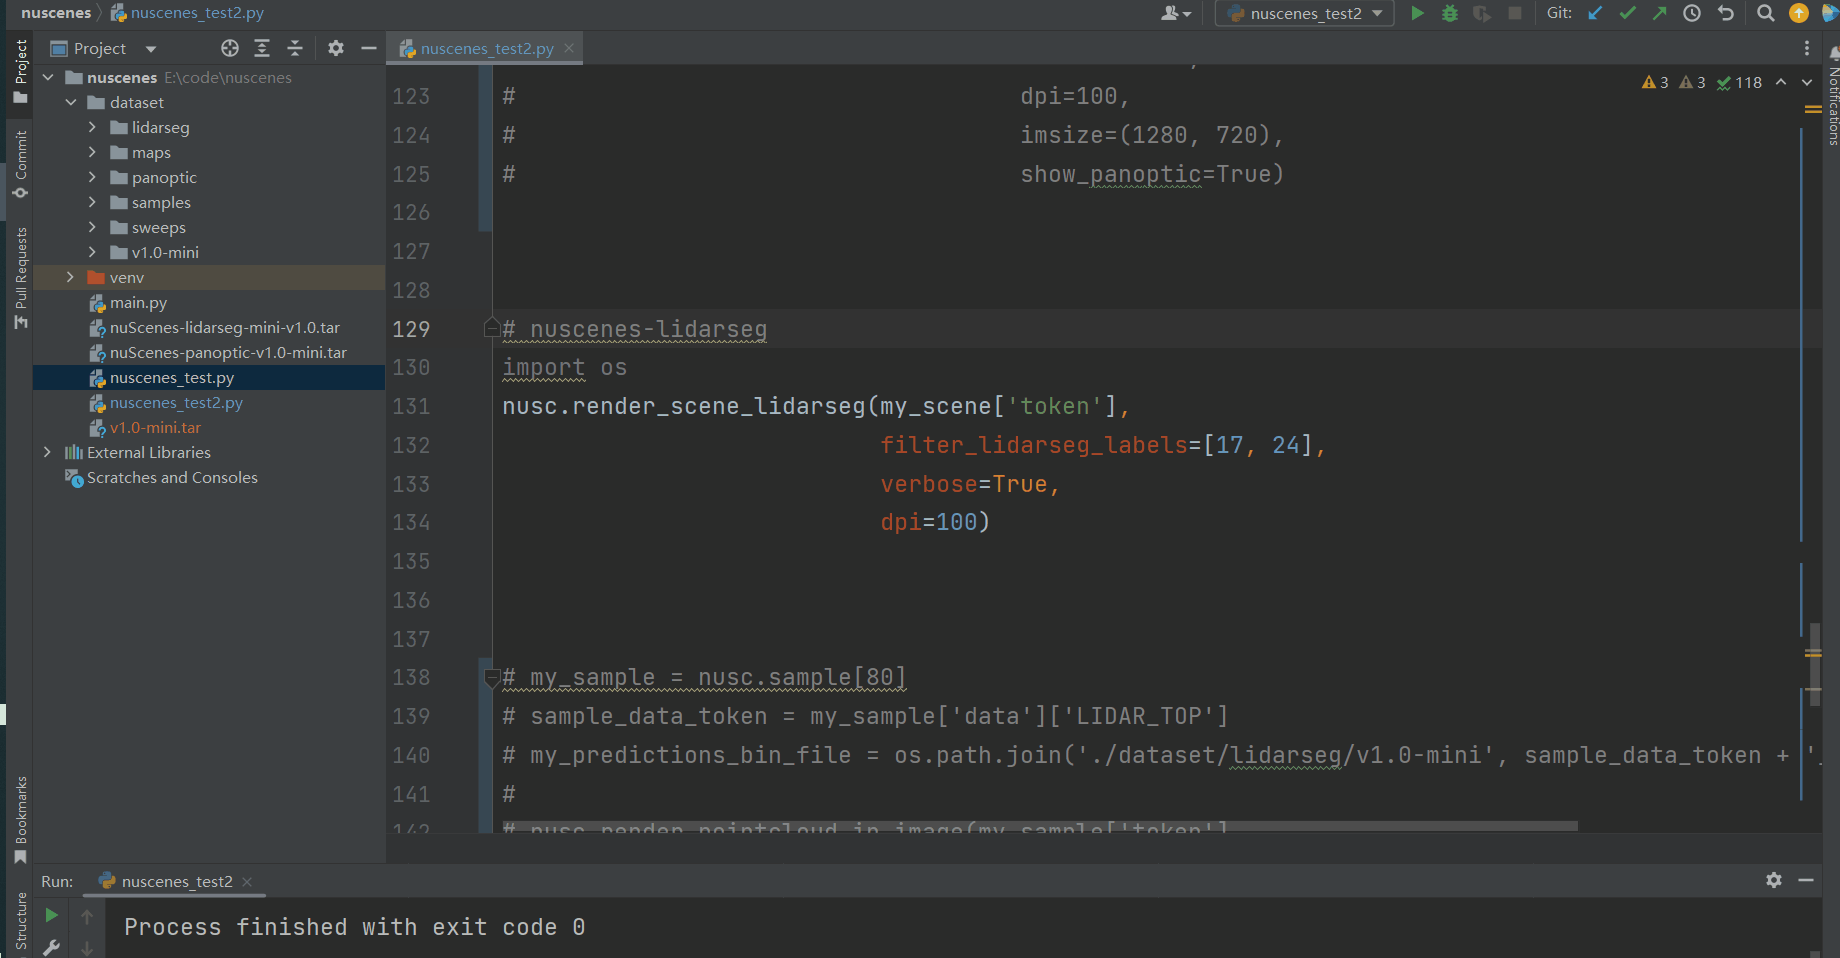Open Project panel settings gear
Screen dimensions: 1840x958
tap(336, 48)
